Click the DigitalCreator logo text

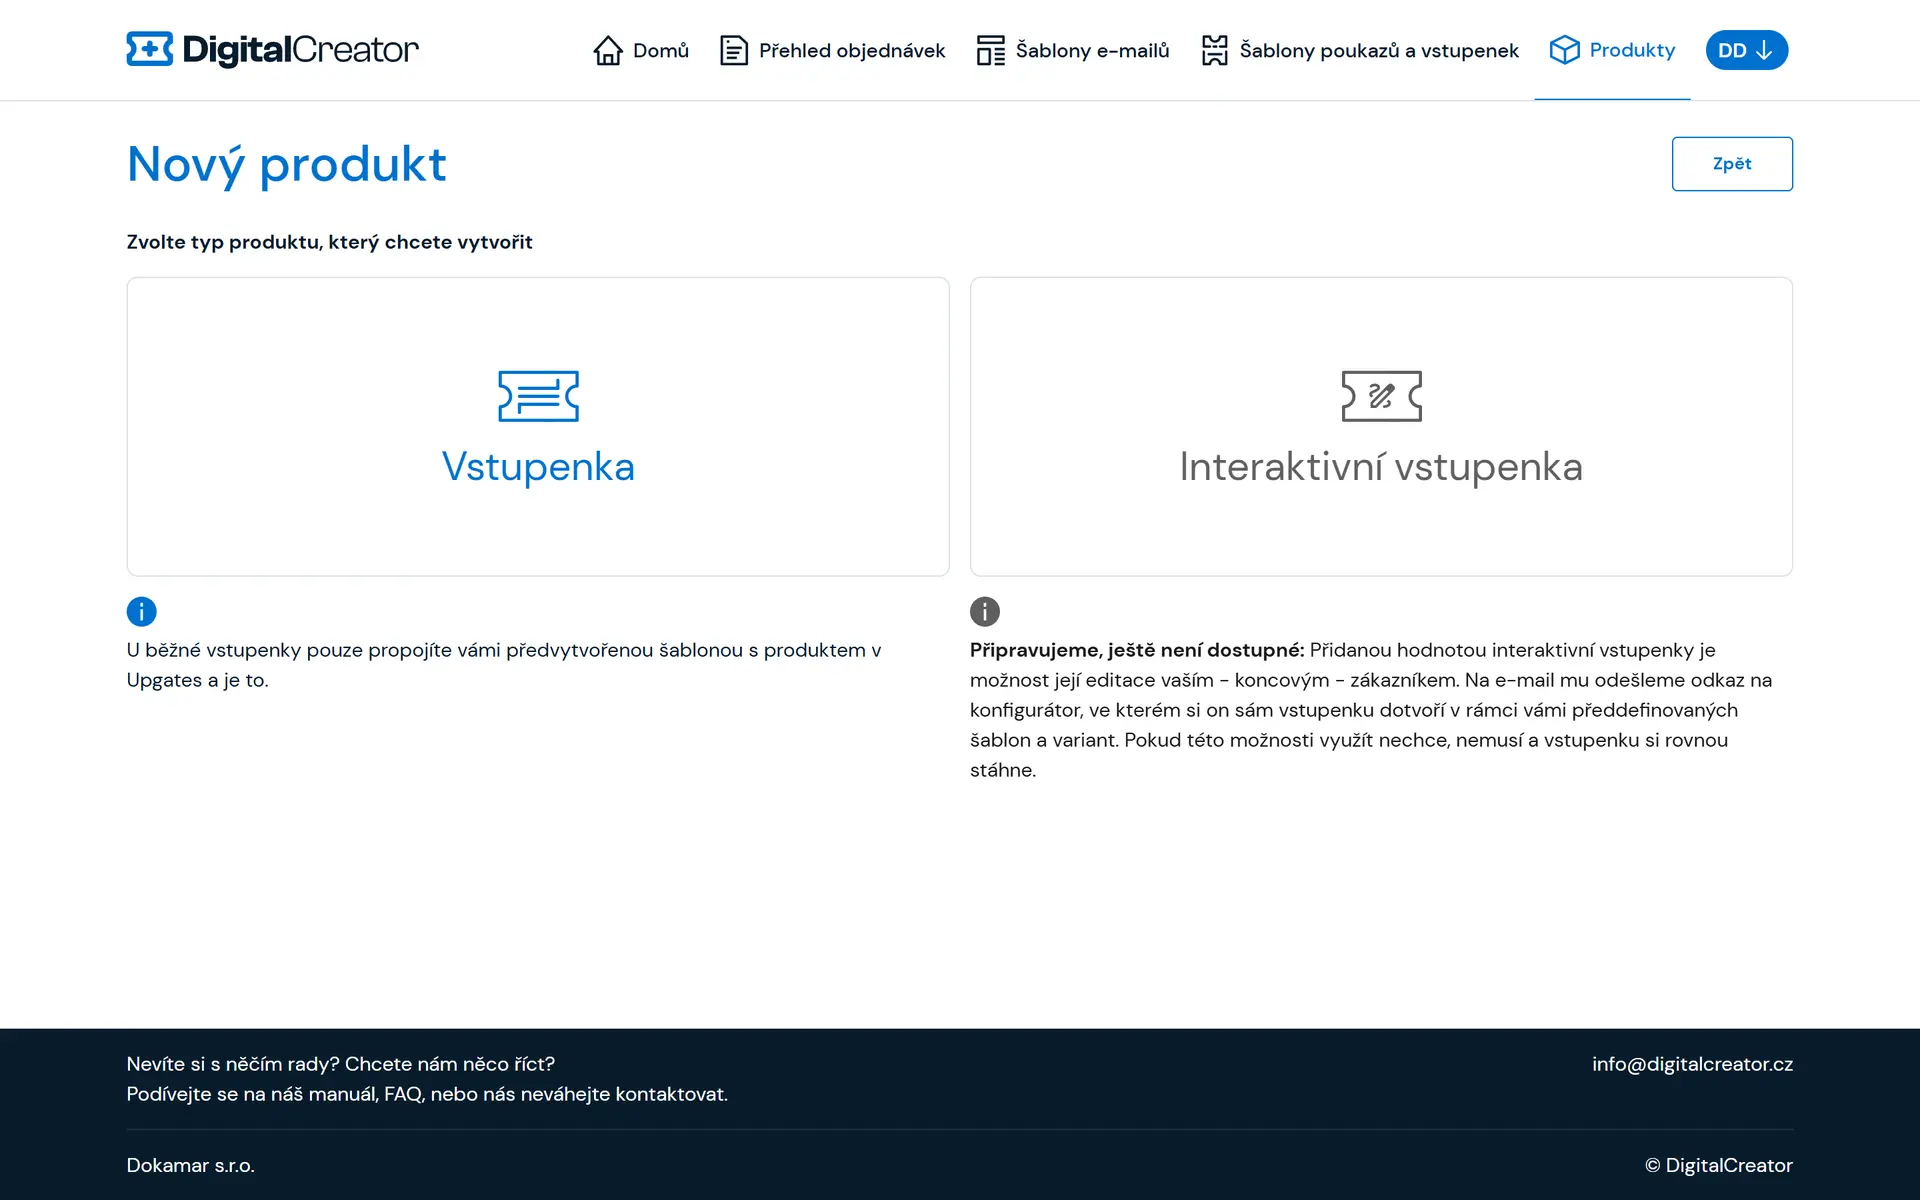[300, 50]
